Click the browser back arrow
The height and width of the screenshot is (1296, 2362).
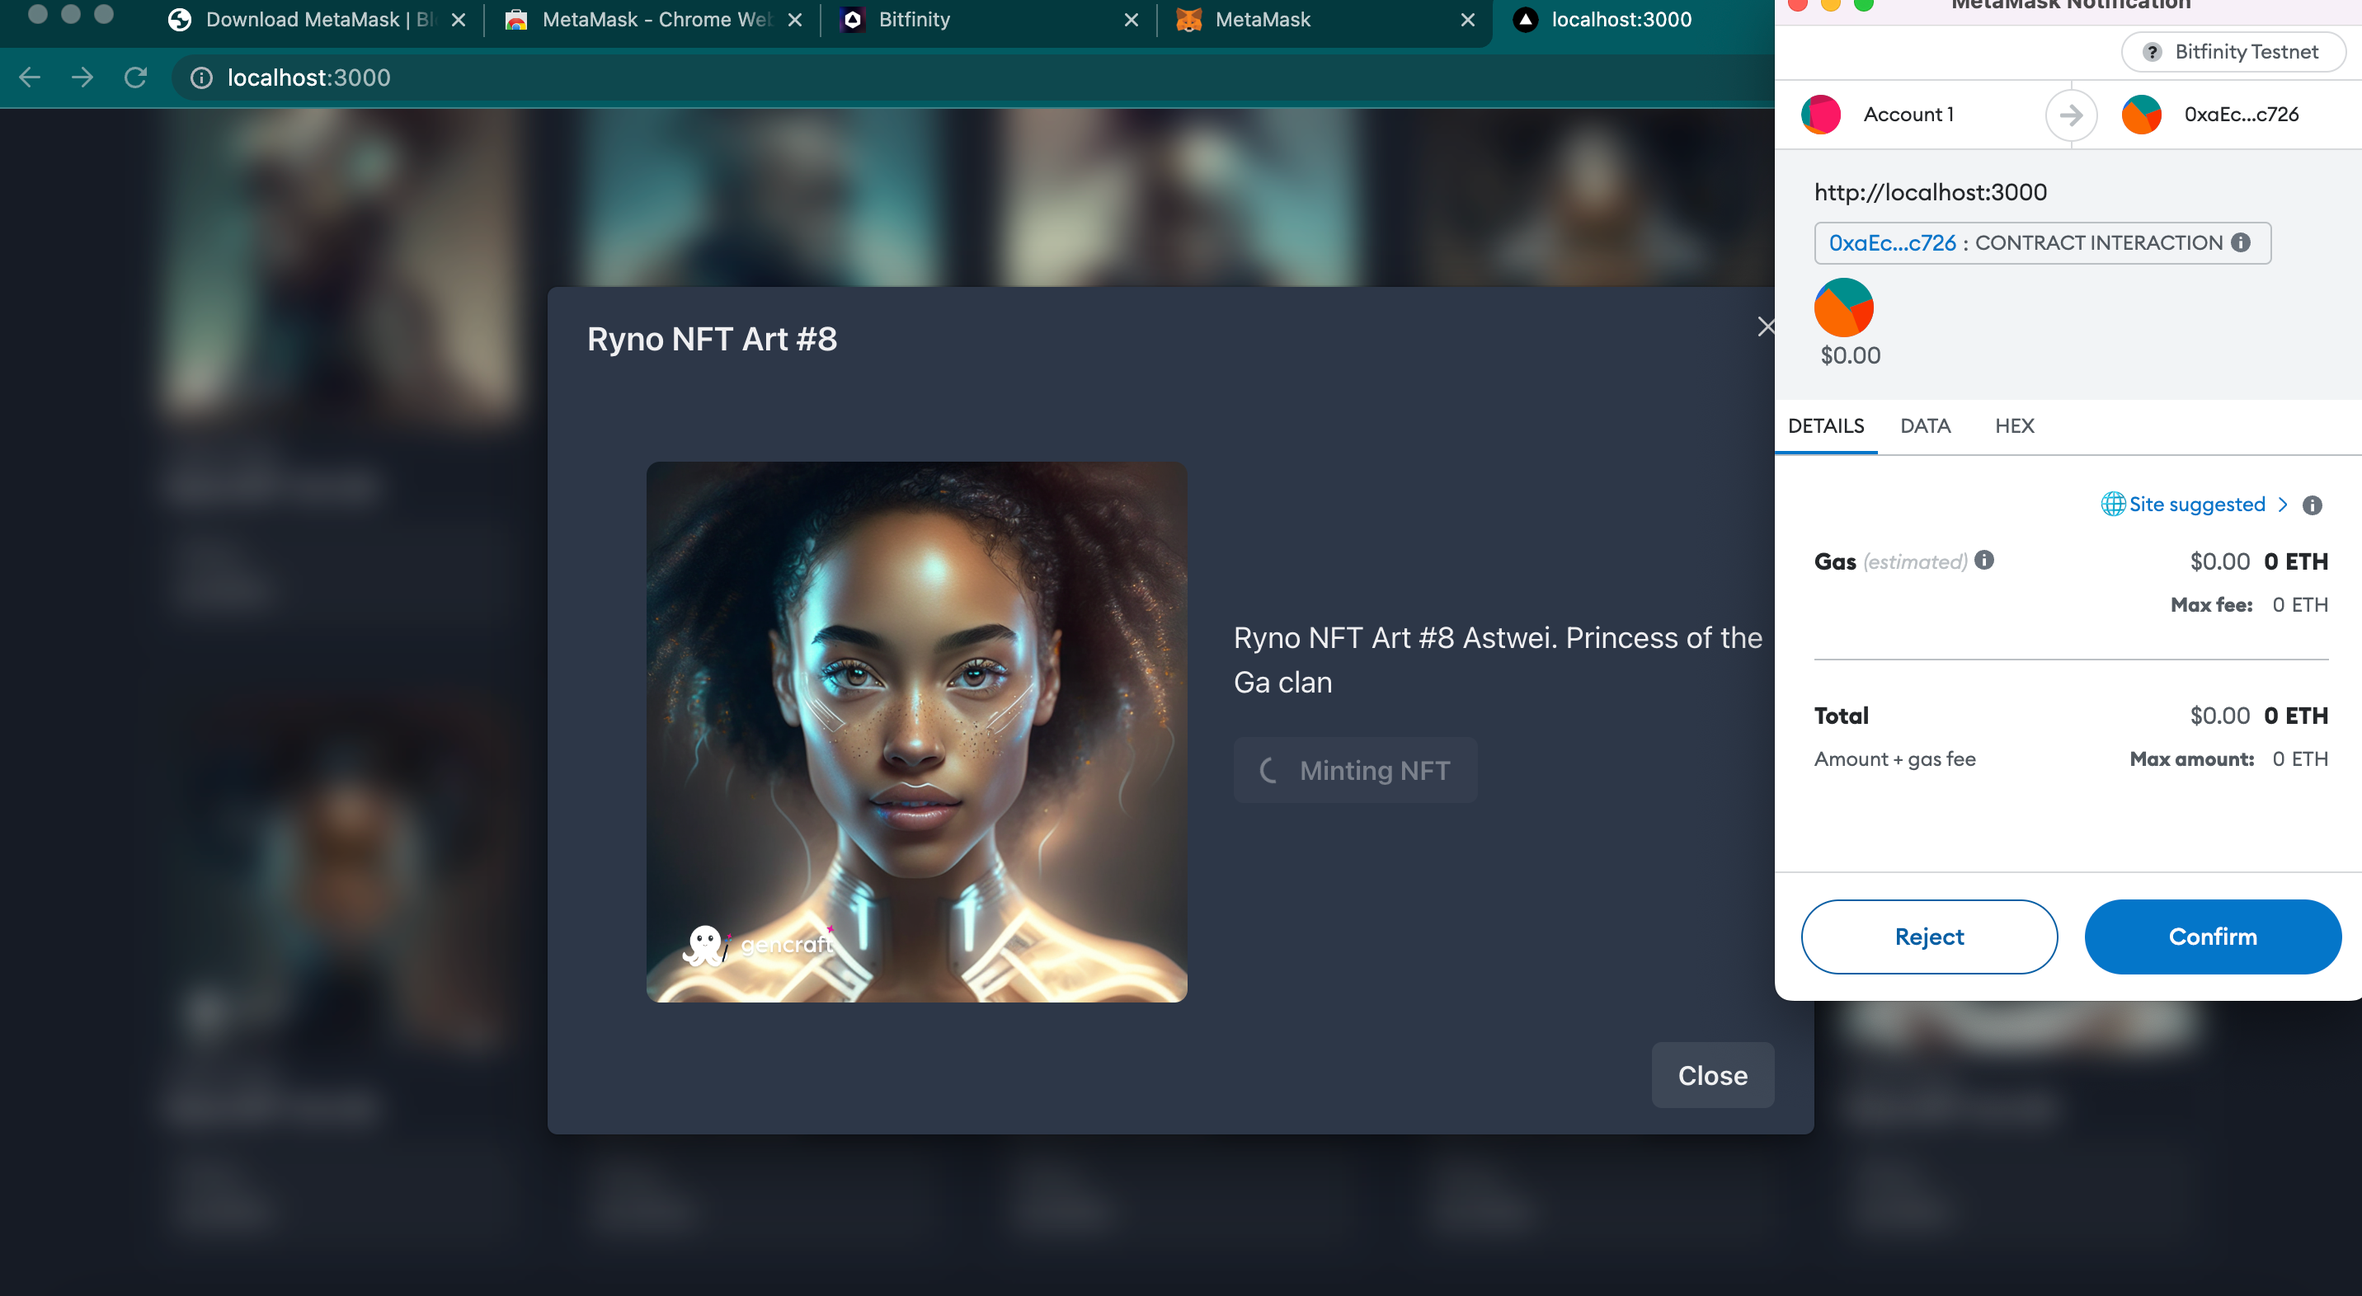pyautogui.click(x=30, y=77)
